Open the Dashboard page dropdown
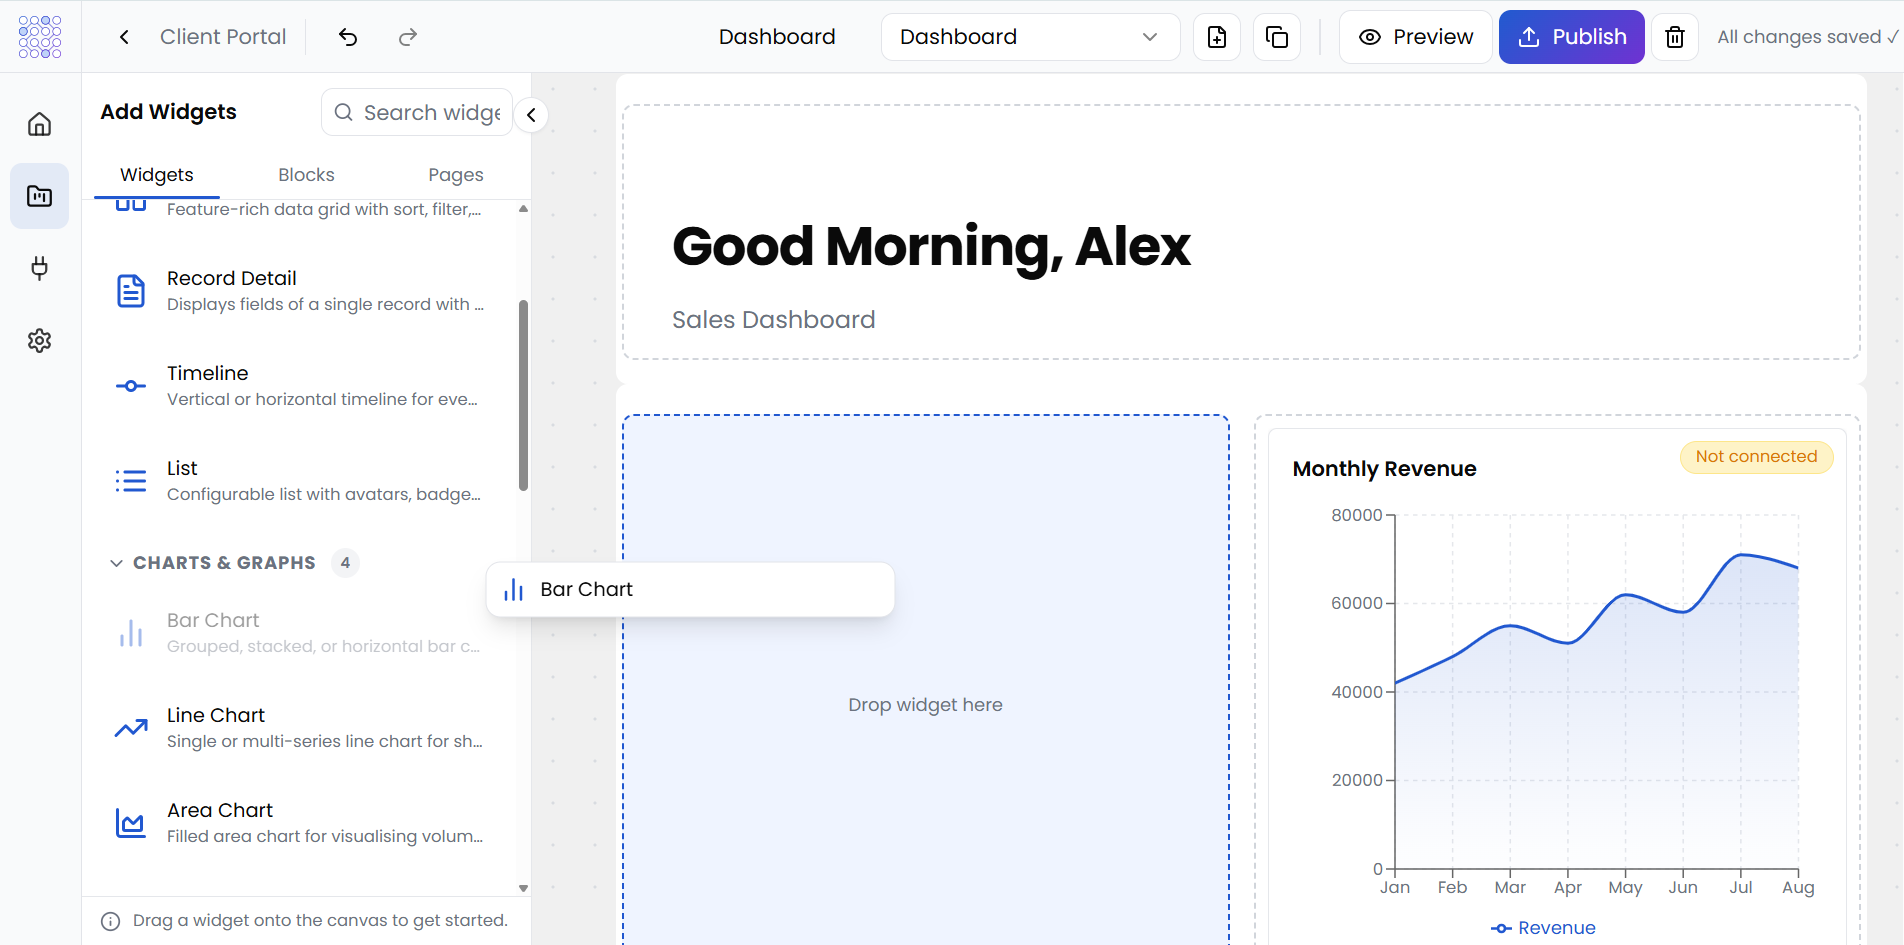This screenshot has height=945, width=1904. pos(1030,37)
